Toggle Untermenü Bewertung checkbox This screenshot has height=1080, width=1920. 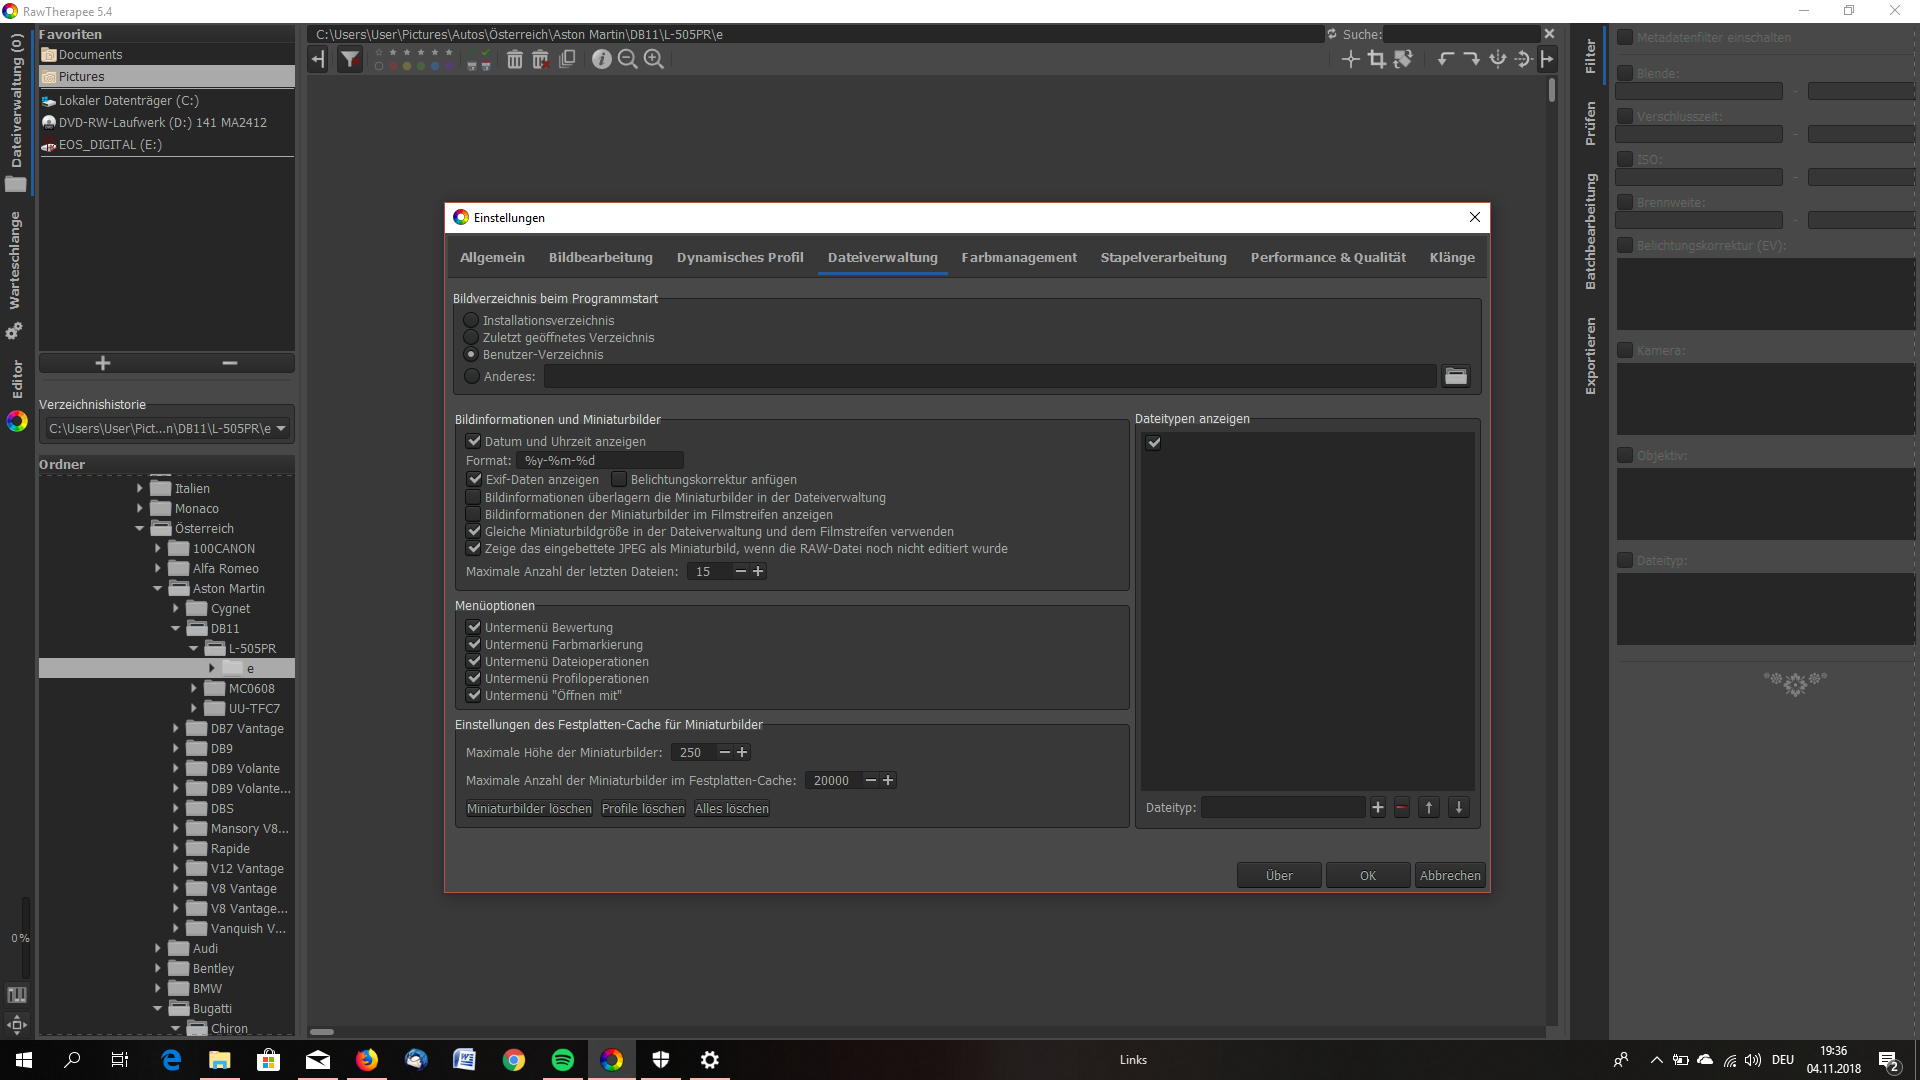point(474,627)
